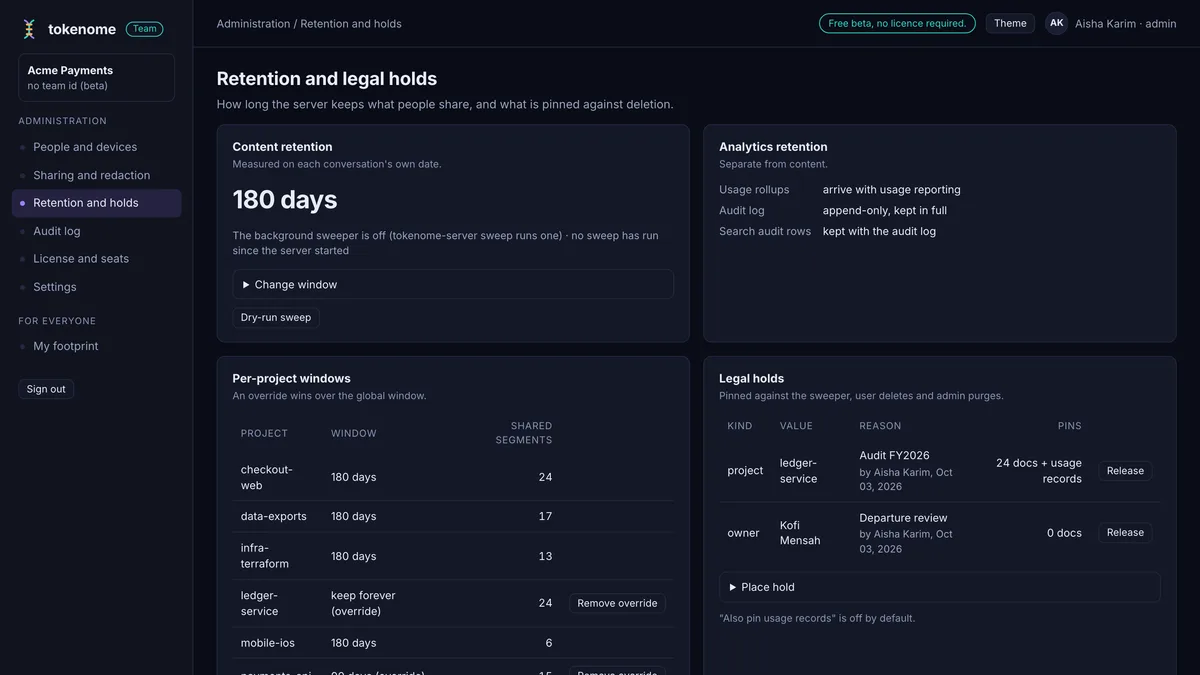Remove override for ledger-service project

coord(617,603)
